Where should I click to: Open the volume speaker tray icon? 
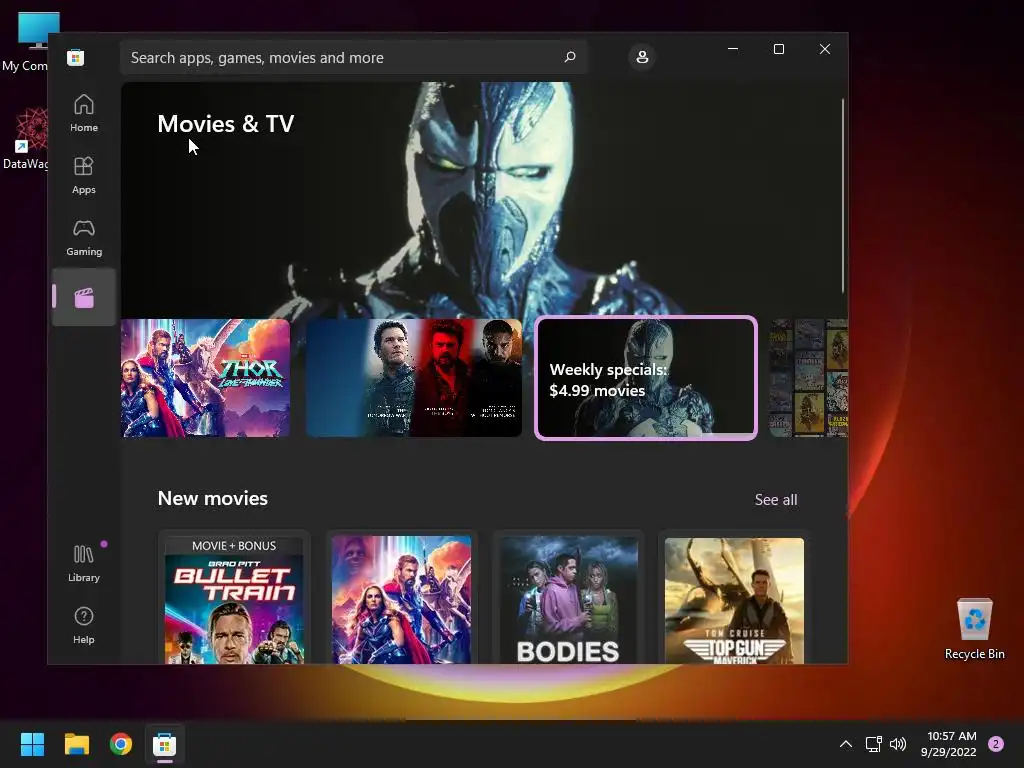coord(898,744)
